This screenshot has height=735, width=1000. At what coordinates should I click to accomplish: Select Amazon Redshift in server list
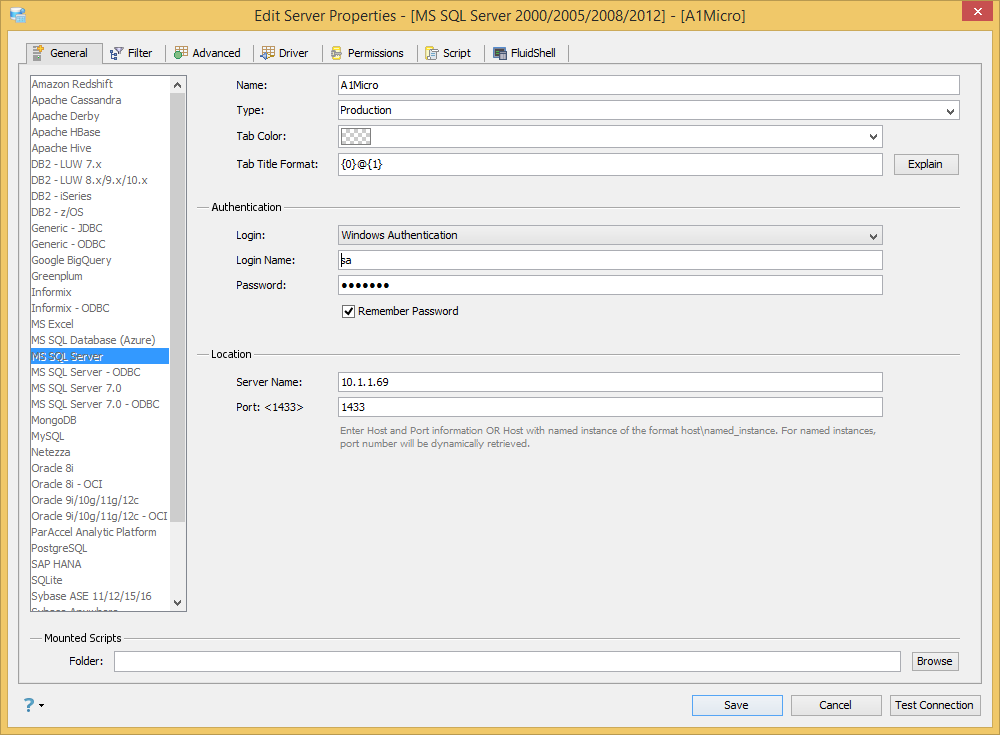(72, 84)
